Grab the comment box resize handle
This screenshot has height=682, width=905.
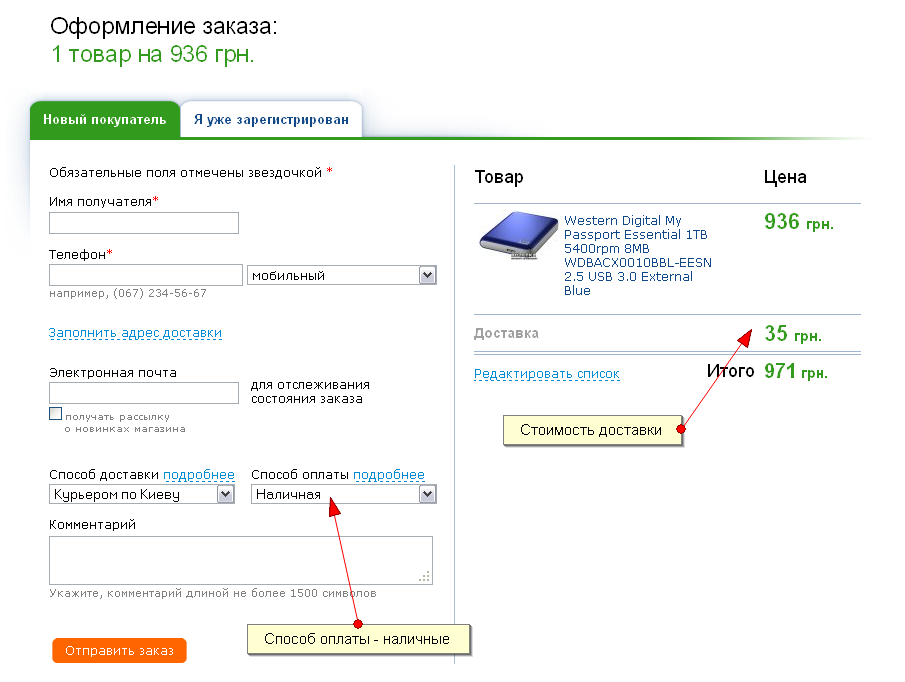[425, 576]
